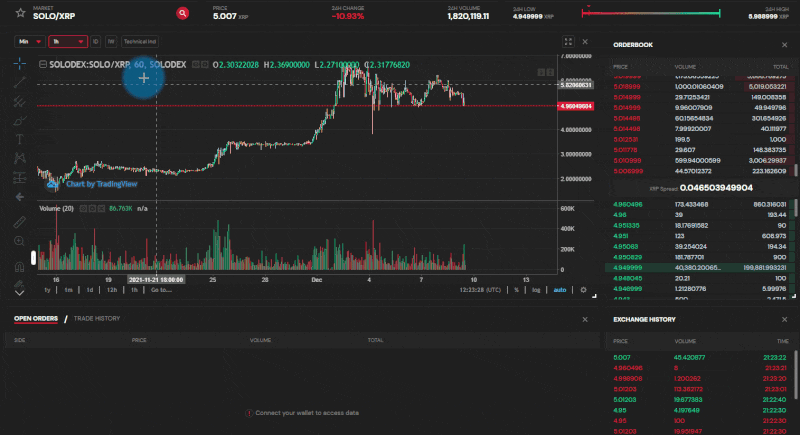800x435 pixels.
Task: Close the Open Orders panel
Action: pos(585,319)
